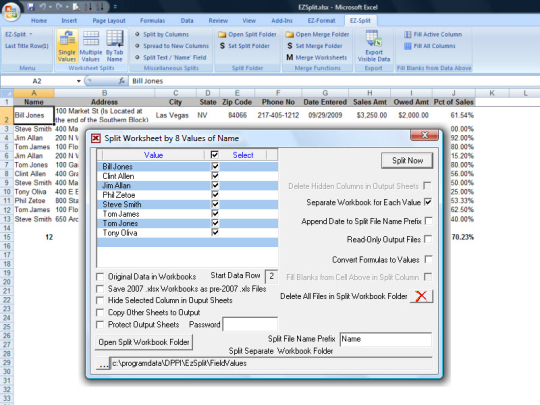The image size is (540, 405).
Task: Click the split workbook folder path field
Action: coord(271,363)
